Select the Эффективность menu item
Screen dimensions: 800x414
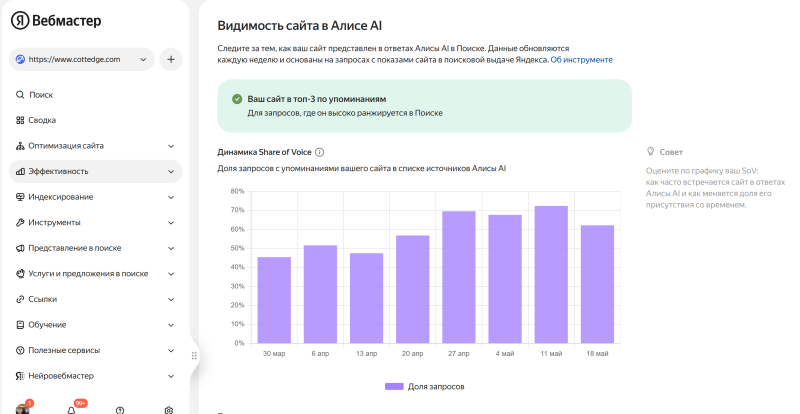click(95, 172)
